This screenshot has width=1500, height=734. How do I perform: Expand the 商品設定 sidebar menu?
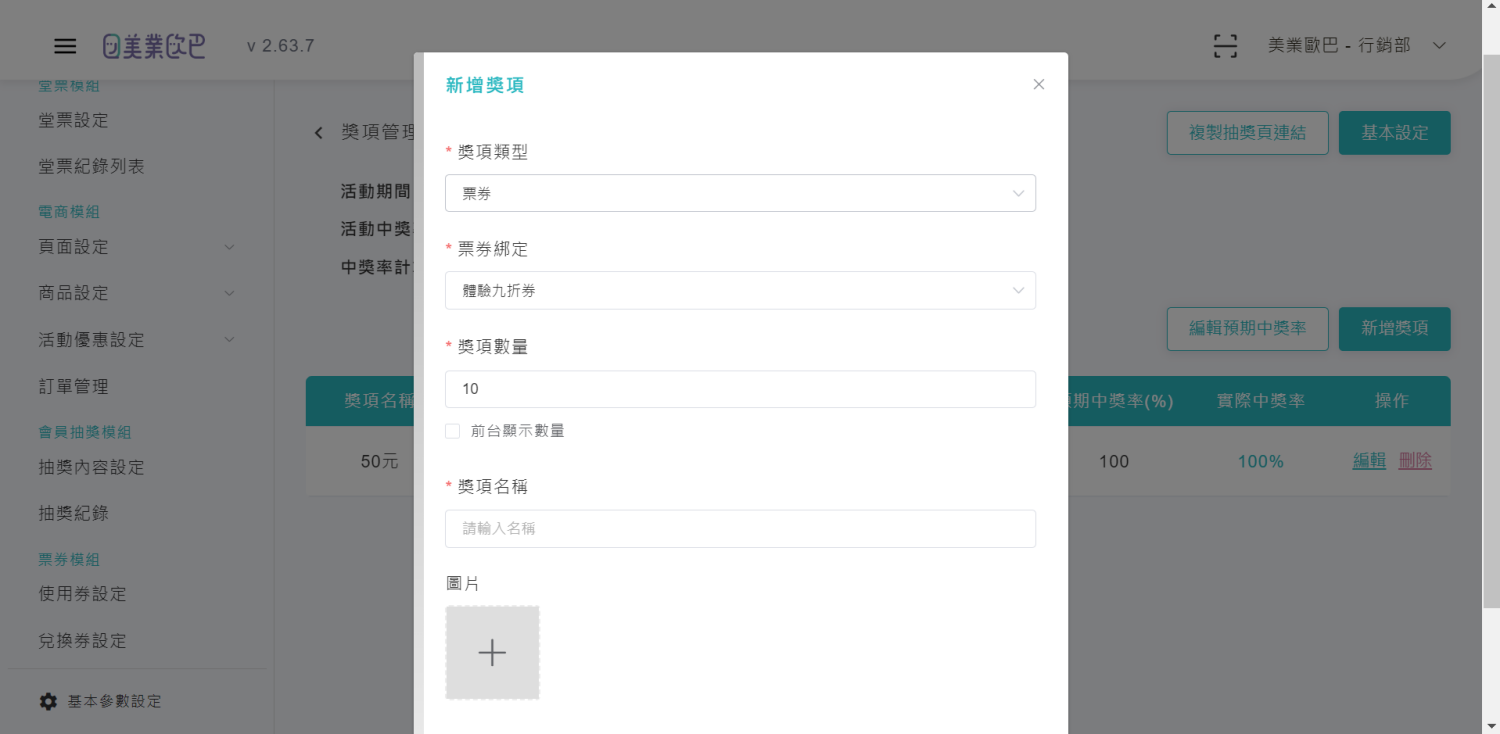click(137, 293)
